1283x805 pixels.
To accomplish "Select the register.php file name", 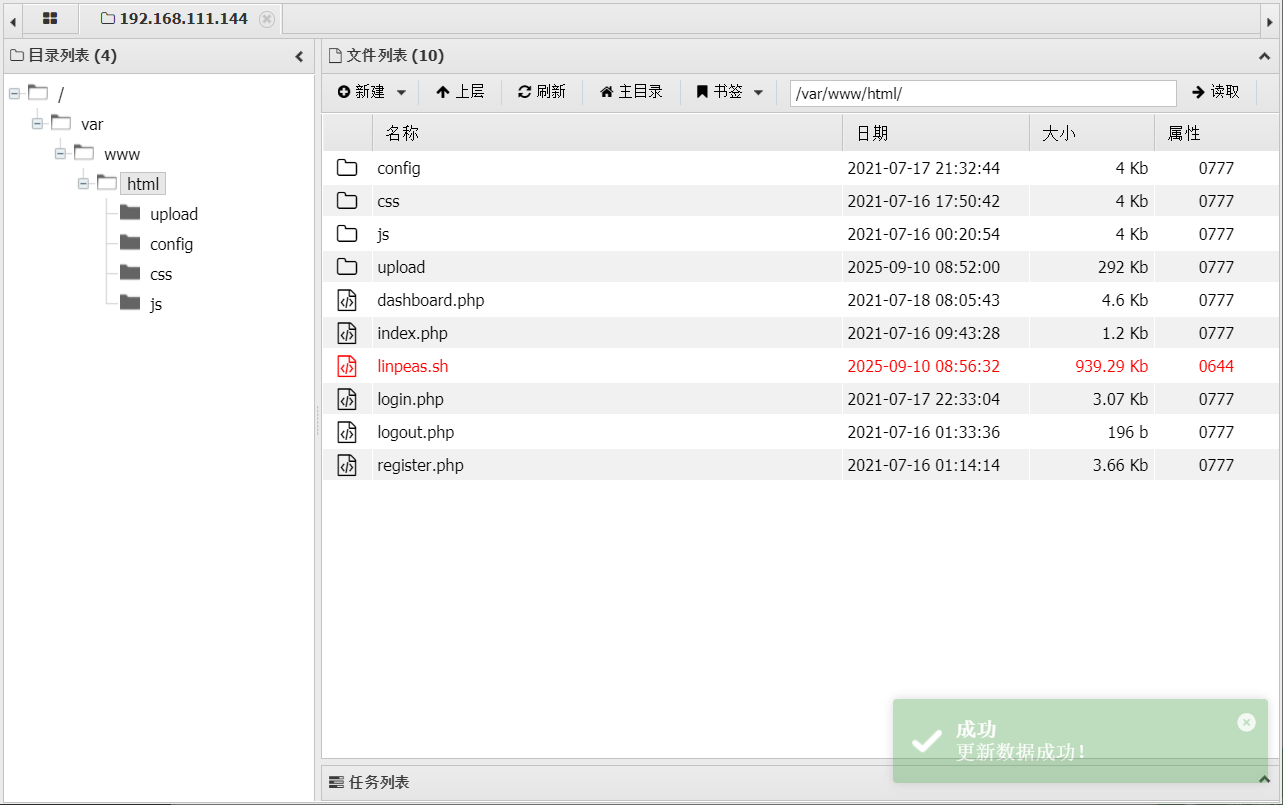I will [x=420, y=465].
